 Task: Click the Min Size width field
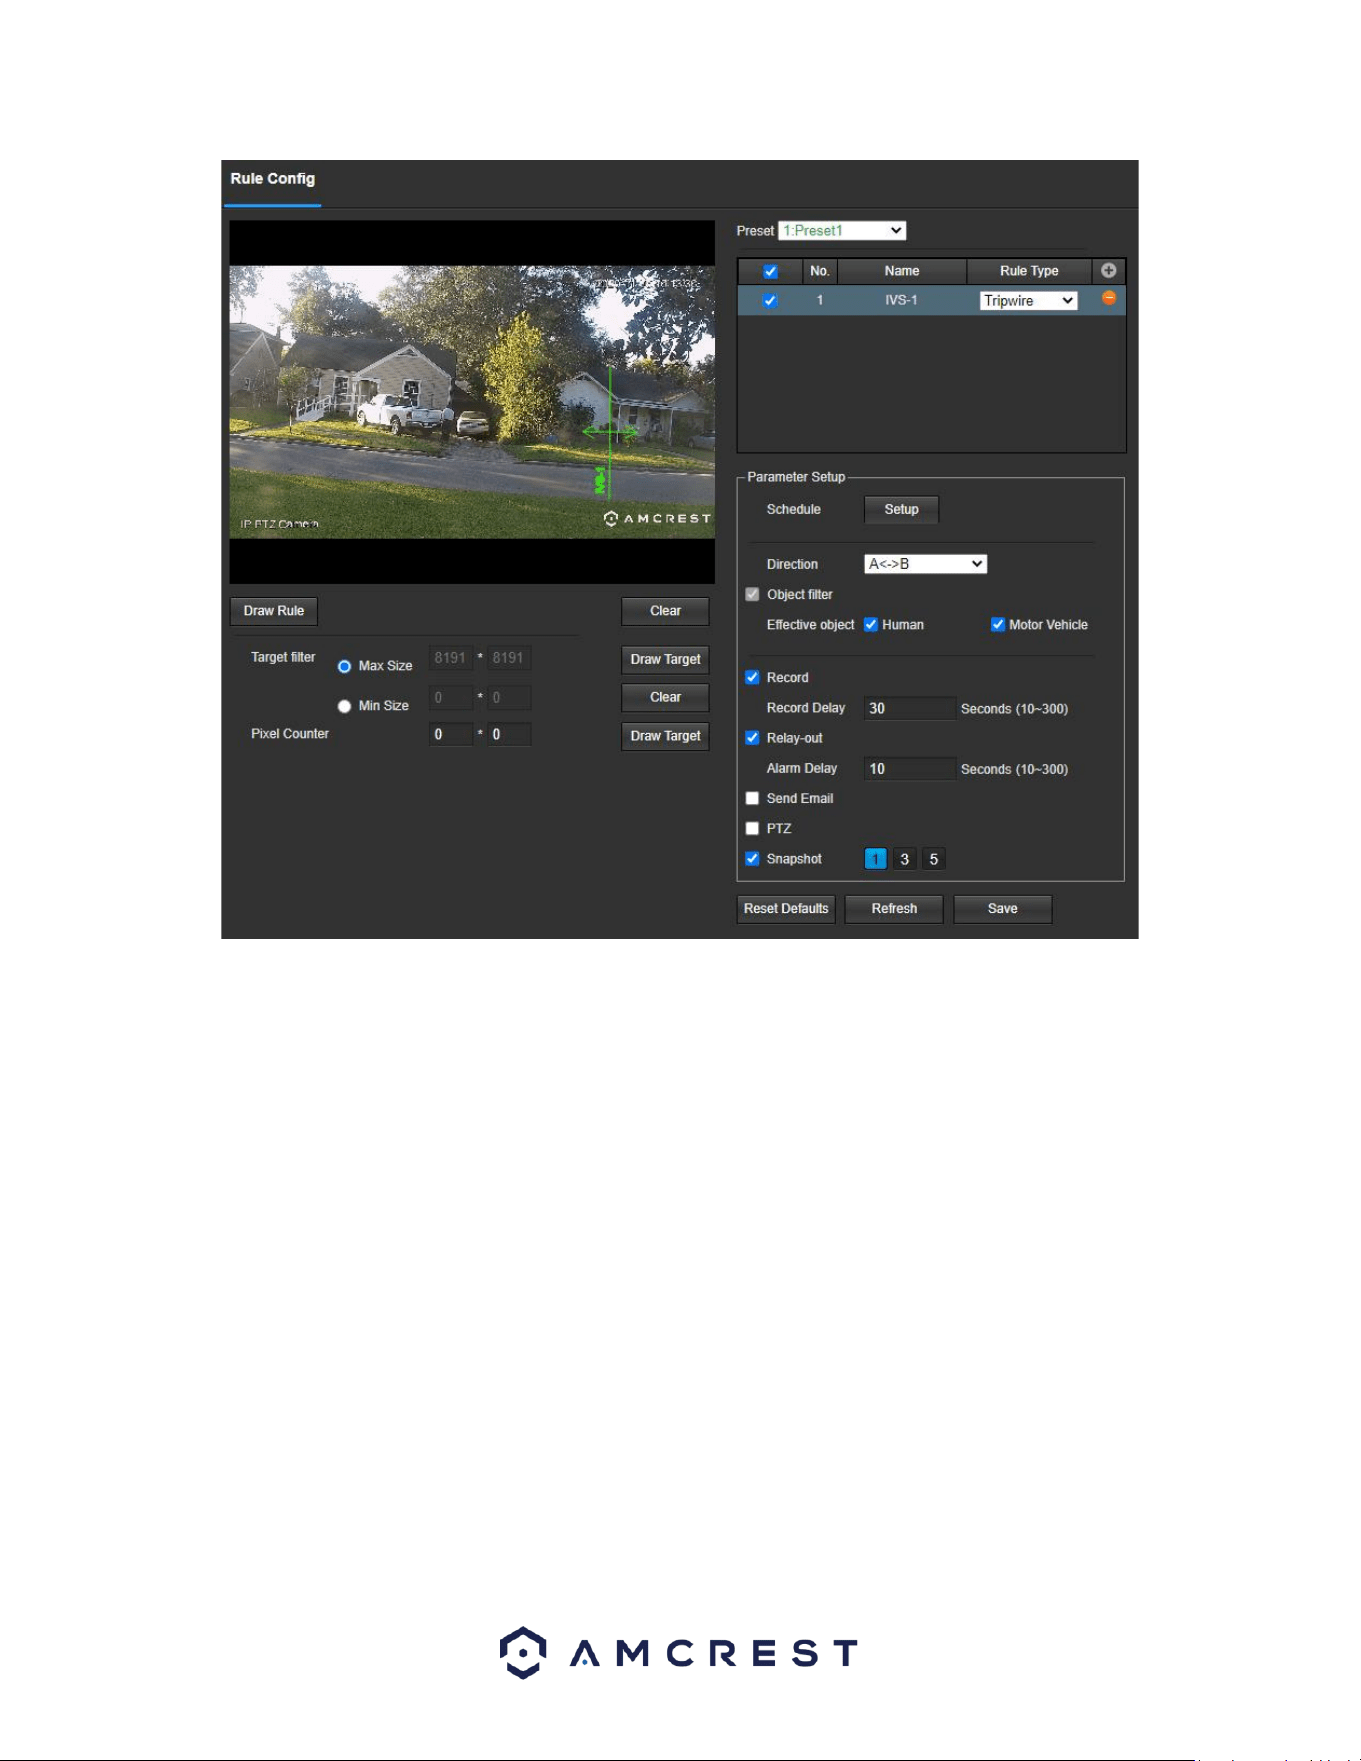450,697
